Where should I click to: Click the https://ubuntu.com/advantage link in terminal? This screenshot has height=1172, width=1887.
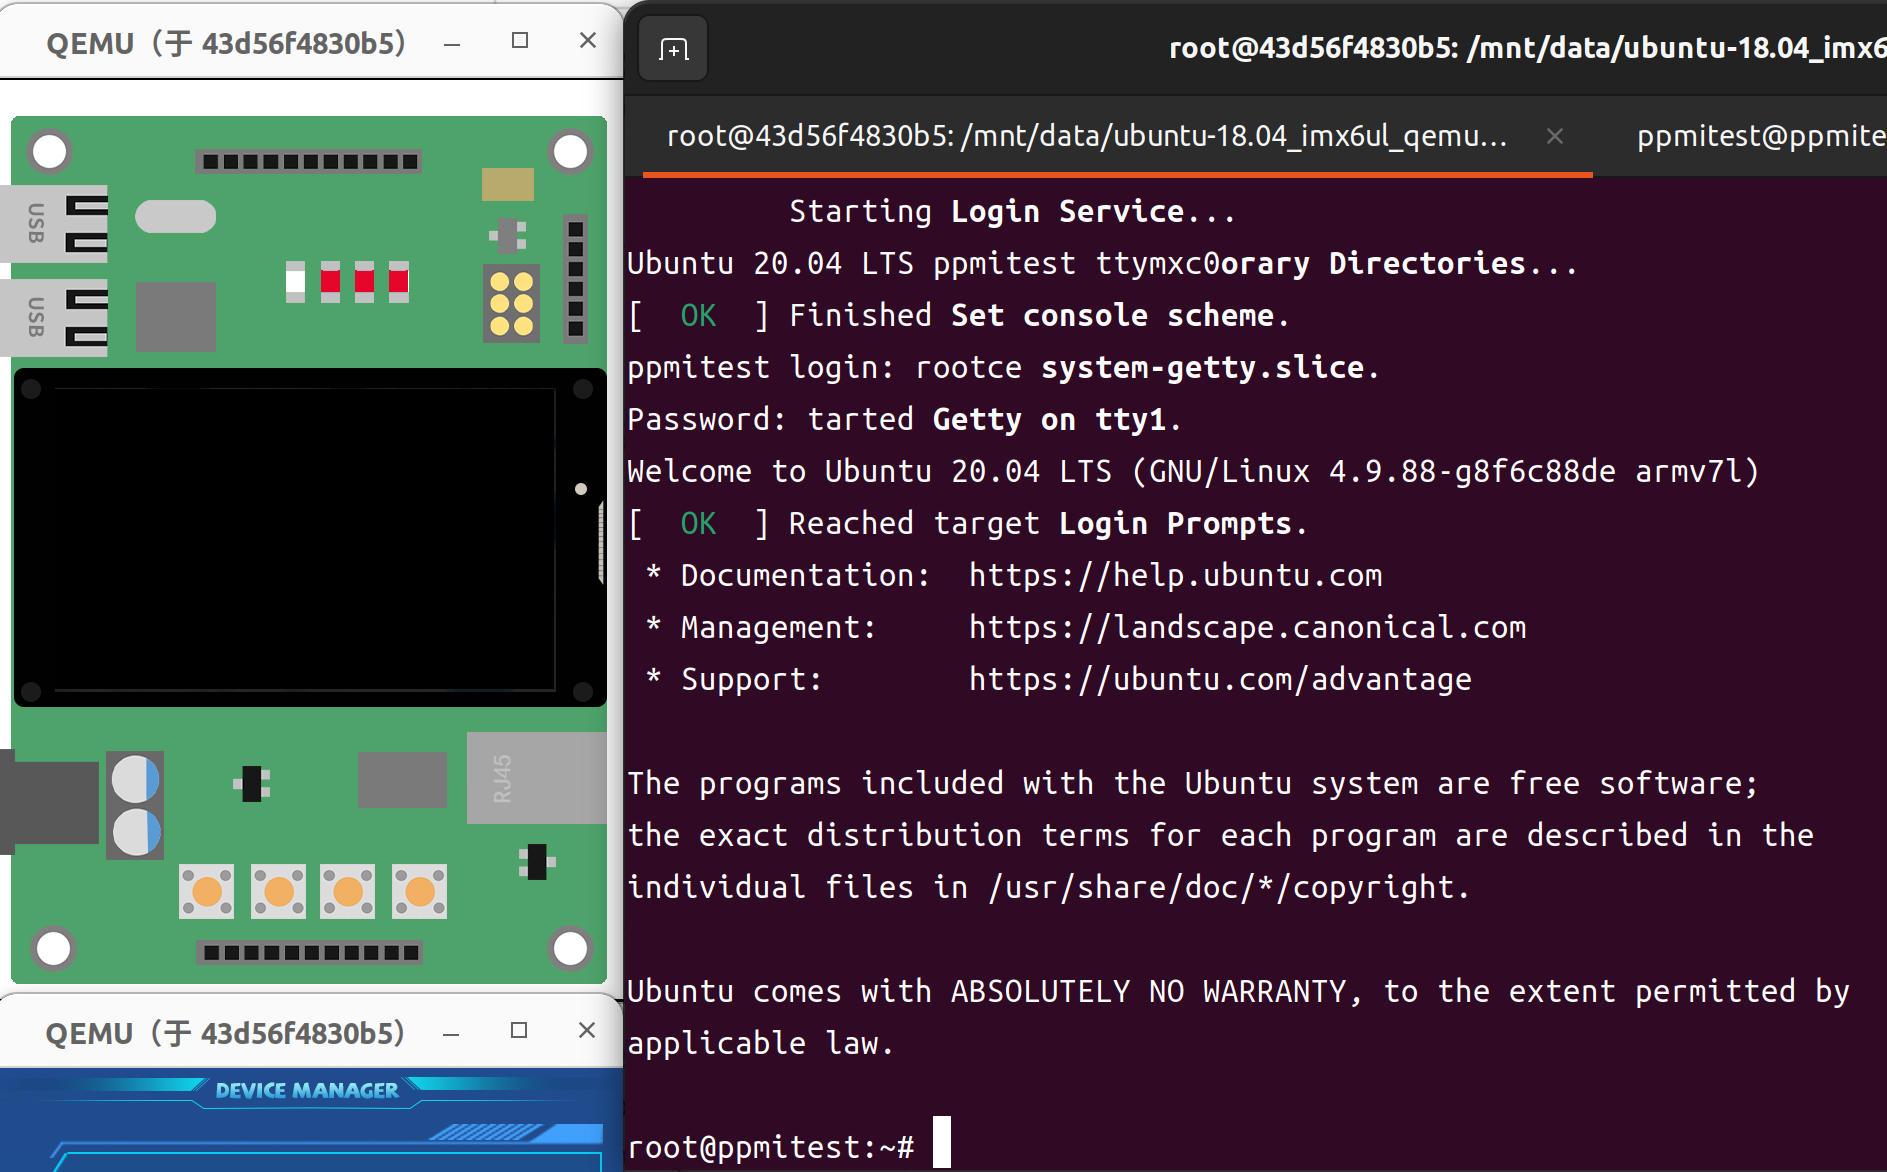[1220, 679]
